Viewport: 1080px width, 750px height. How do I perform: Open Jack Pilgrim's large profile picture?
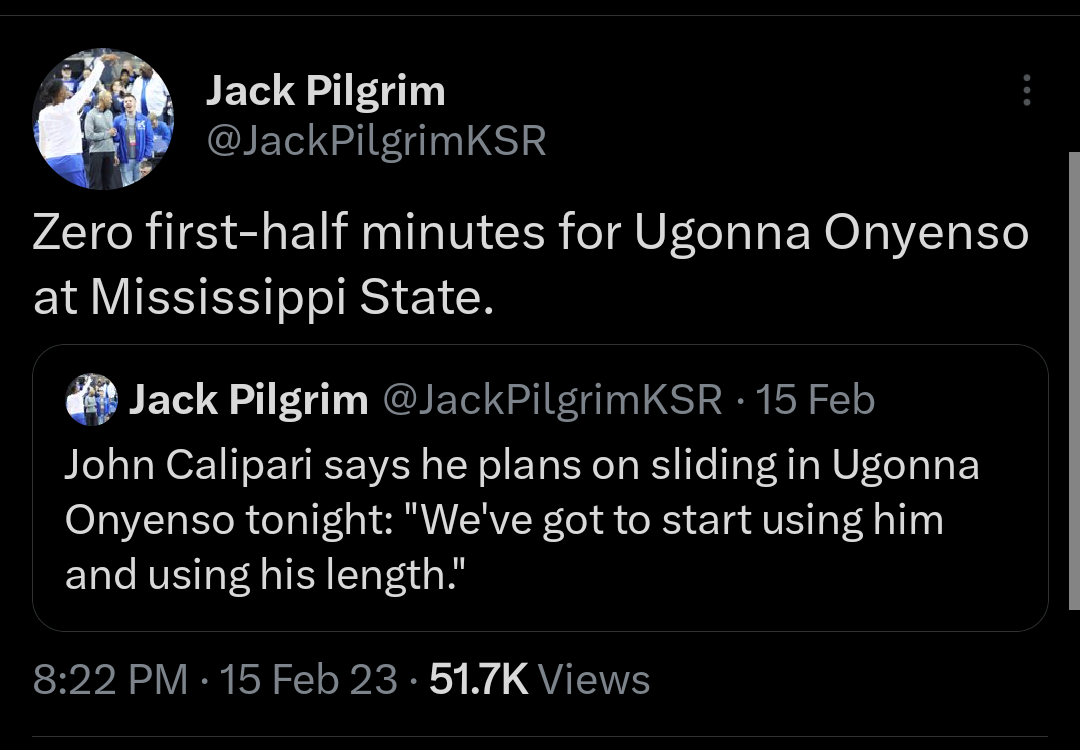point(103,120)
